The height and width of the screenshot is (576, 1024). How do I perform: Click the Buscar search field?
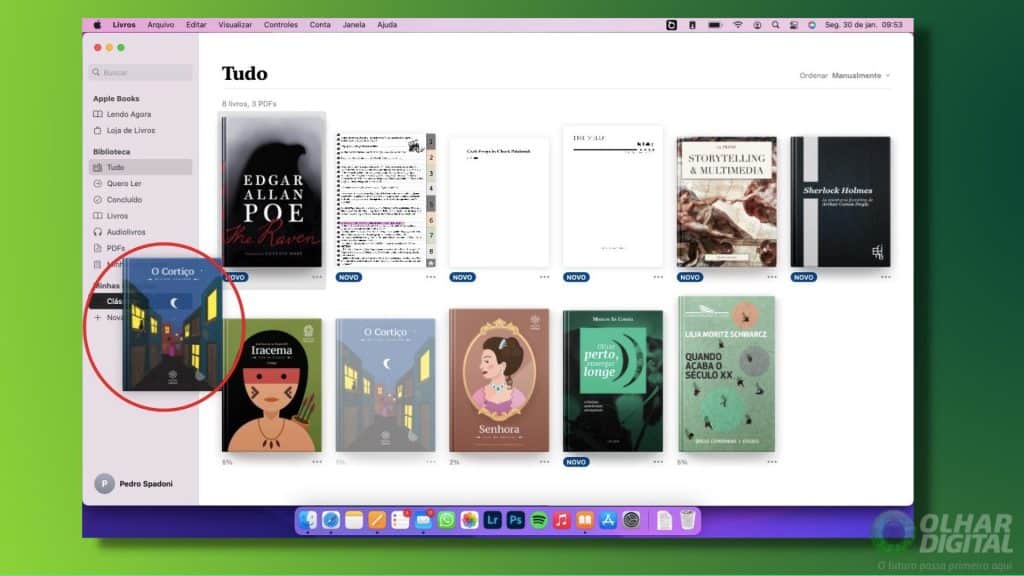pyautogui.click(x=140, y=72)
